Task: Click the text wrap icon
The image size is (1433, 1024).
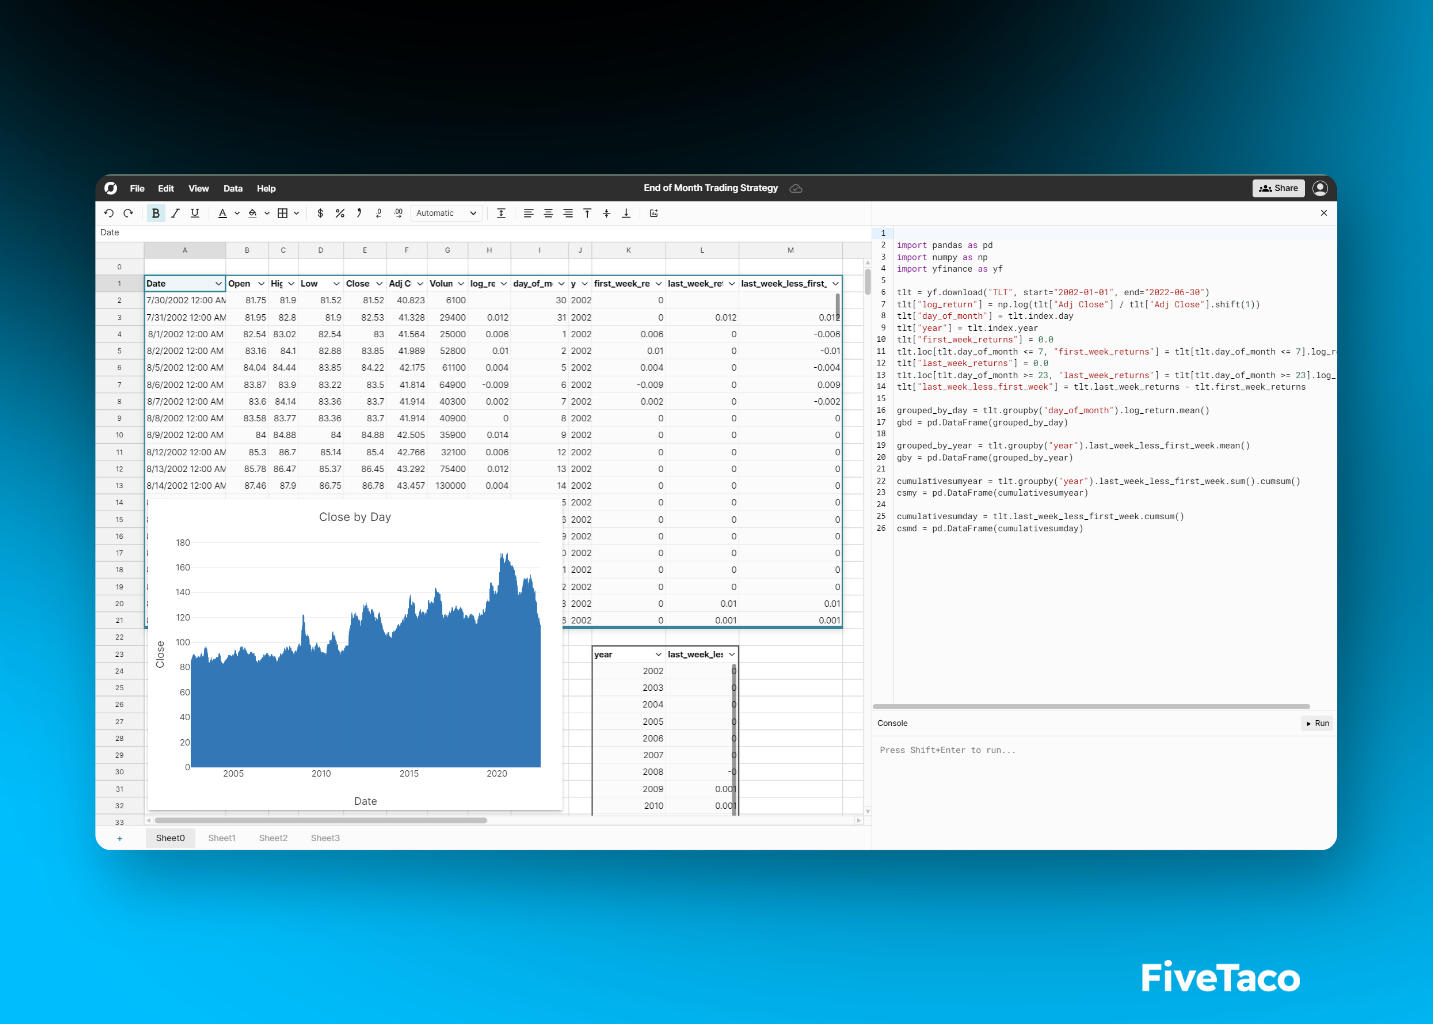Action: pyautogui.click(x=501, y=213)
